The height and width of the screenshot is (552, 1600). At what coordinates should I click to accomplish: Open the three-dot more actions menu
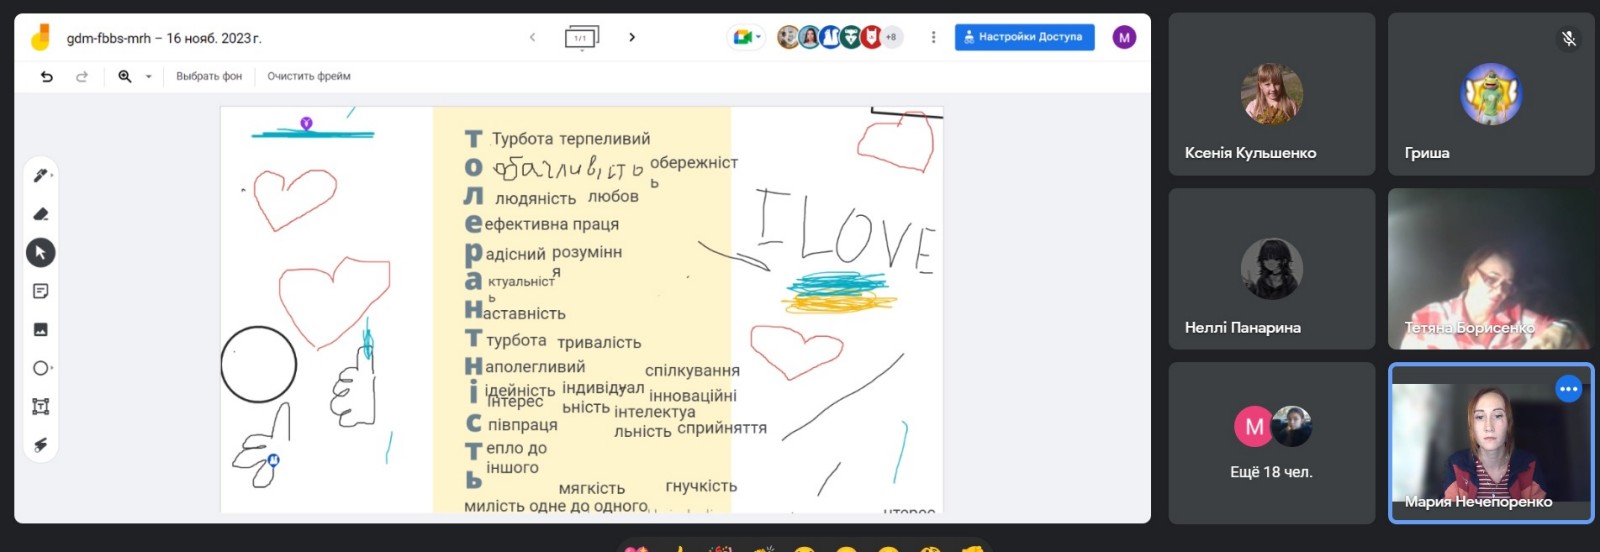[933, 37]
